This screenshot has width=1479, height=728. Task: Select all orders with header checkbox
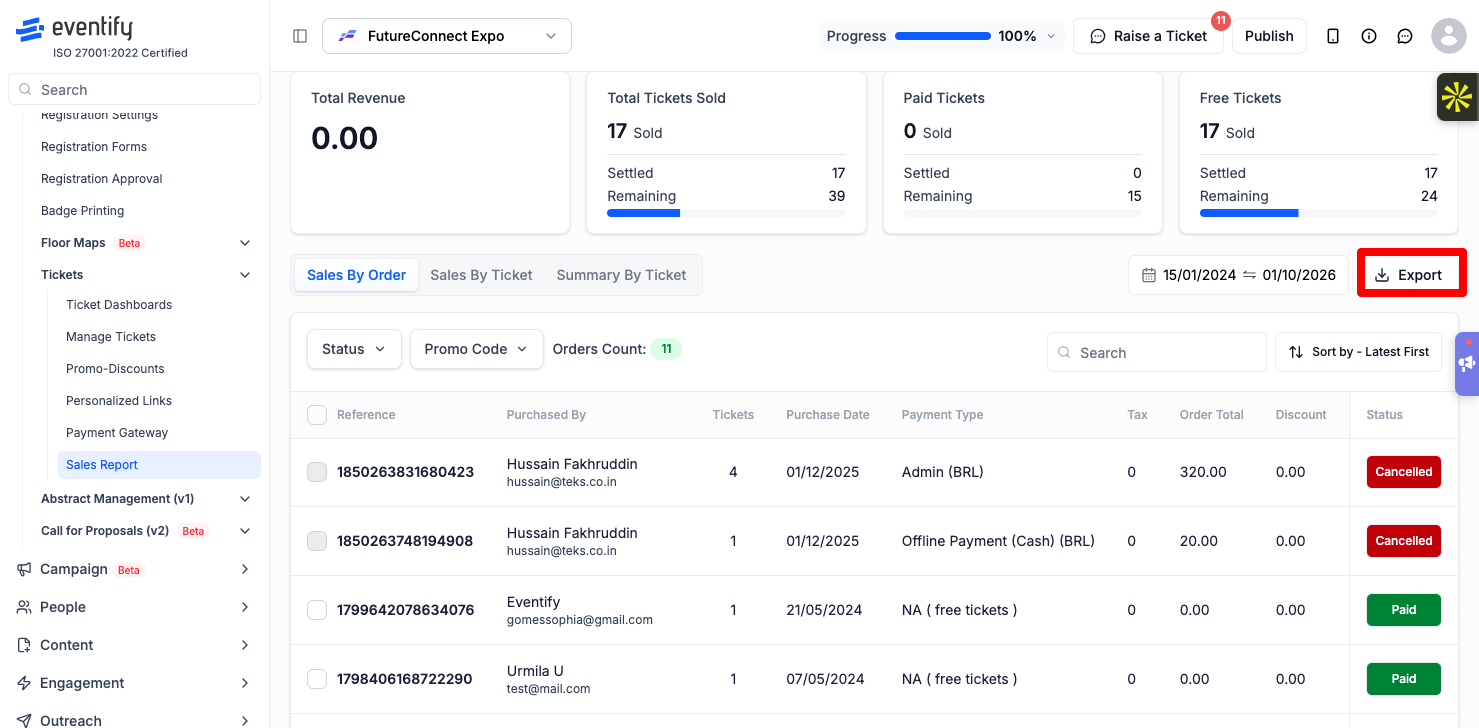[317, 415]
